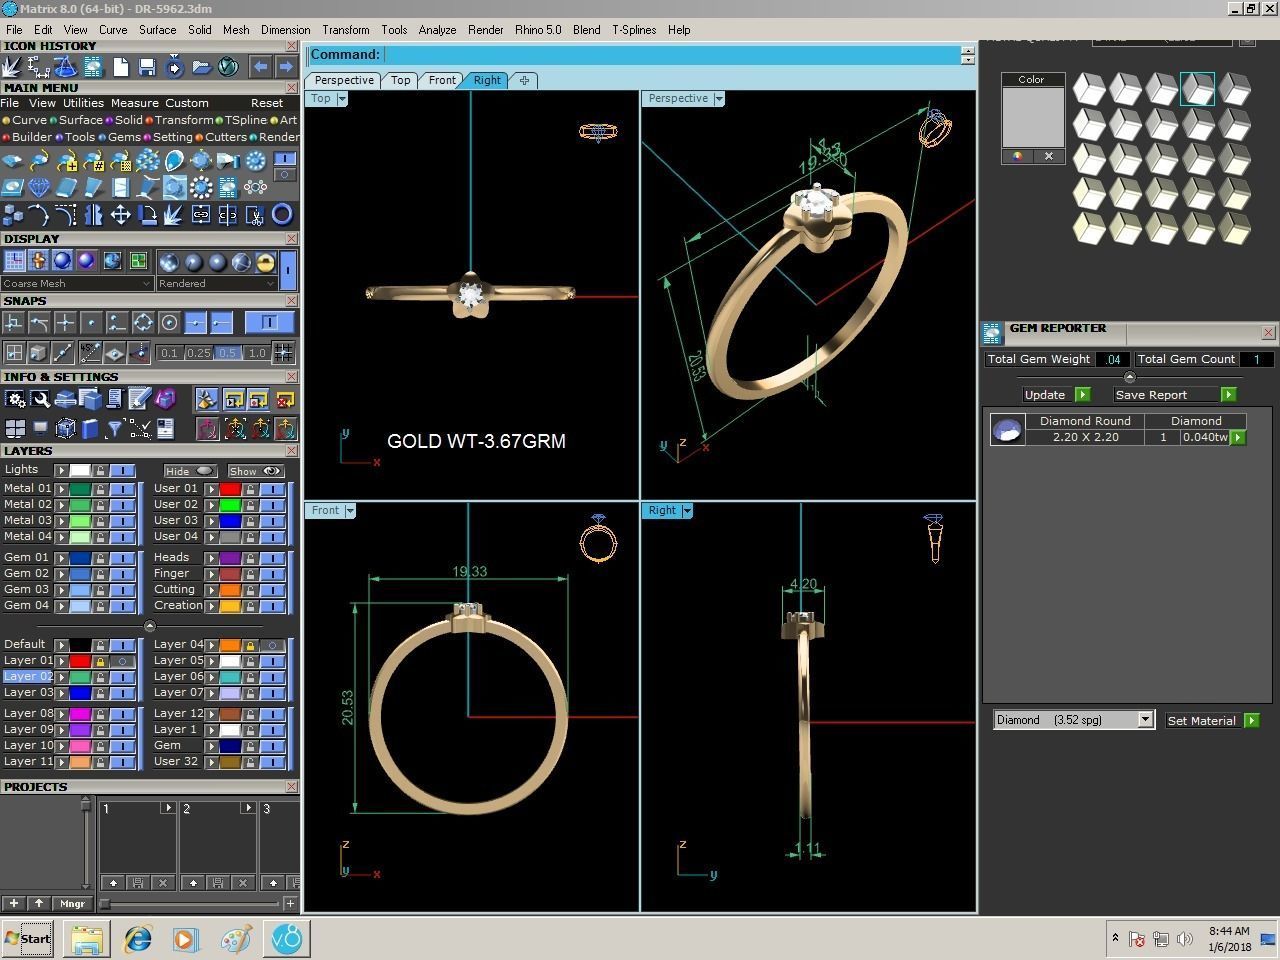This screenshot has height=960, width=1280.
Task: Click the new document icon in Icon History
Action: pyautogui.click(x=120, y=67)
